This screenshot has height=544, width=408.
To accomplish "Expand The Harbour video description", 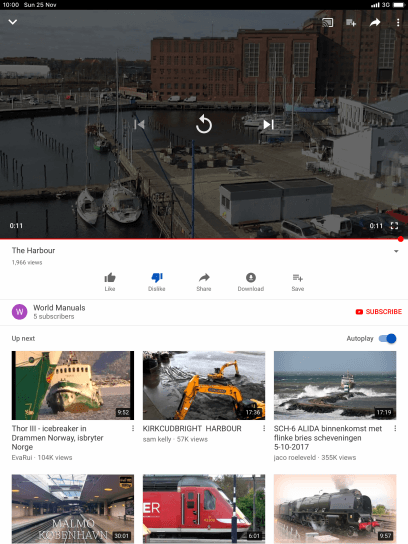I will [x=396, y=251].
